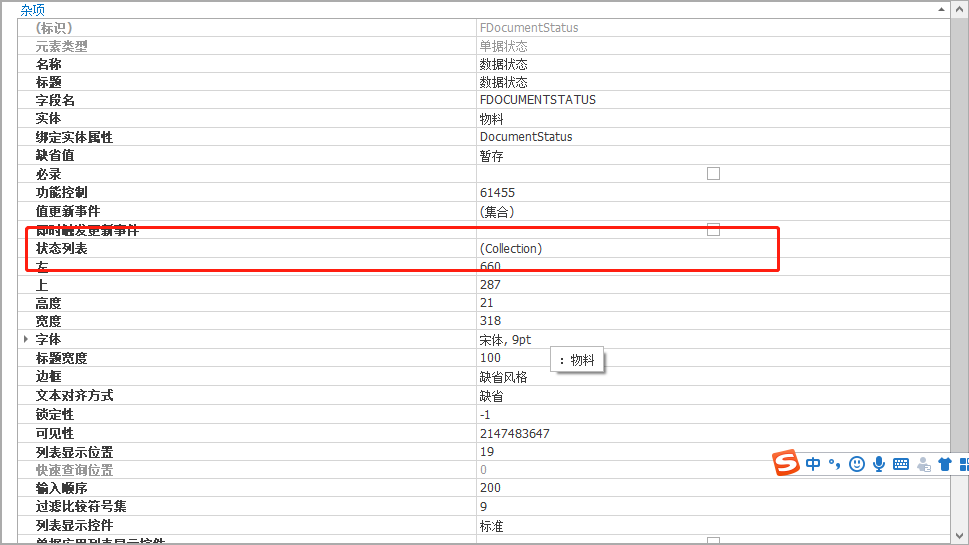Click the 文本对齐方式 value 缺省
Image resolution: width=969 pixels, height=545 pixels.
491,396
